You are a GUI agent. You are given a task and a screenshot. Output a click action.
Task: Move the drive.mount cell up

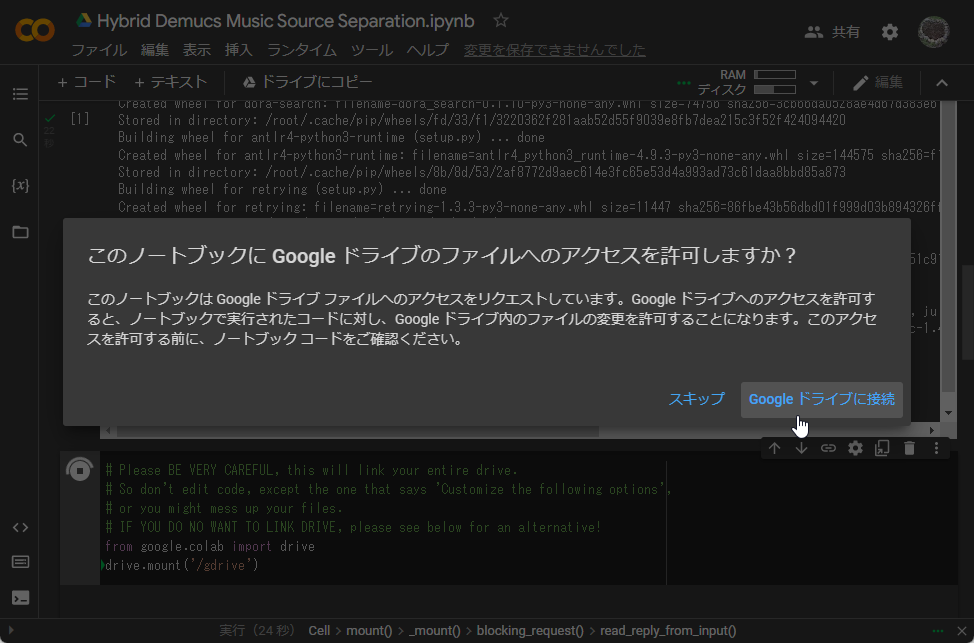774,448
